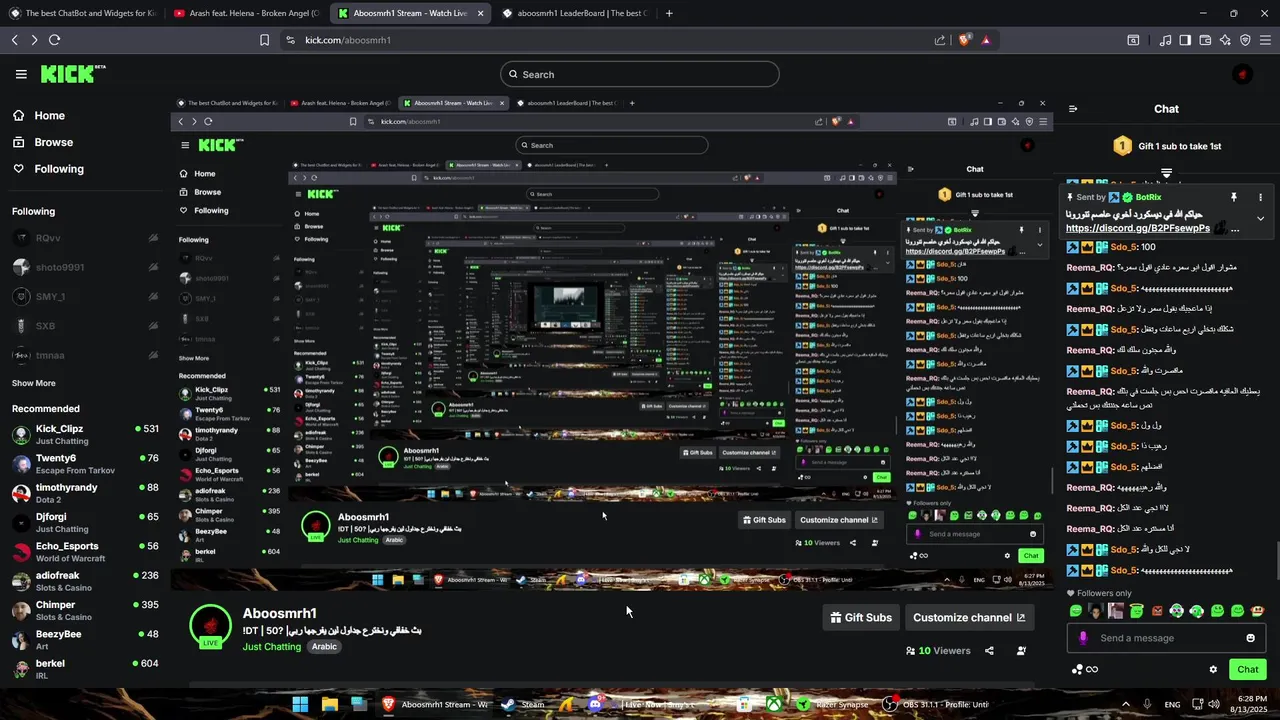Open Browse in the Kick sidebar
This screenshot has height=720, width=1280.
click(x=43, y=142)
